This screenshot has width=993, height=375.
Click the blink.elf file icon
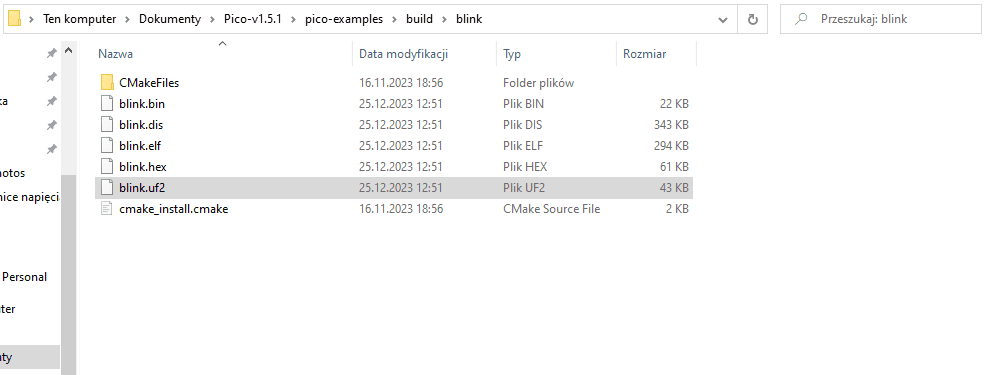[x=107, y=145]
